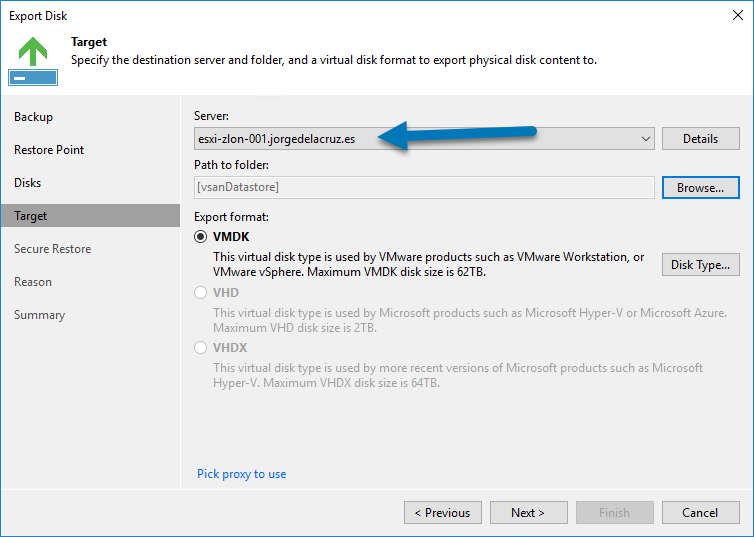
Task: Click the Finish button
Action: 615,512
